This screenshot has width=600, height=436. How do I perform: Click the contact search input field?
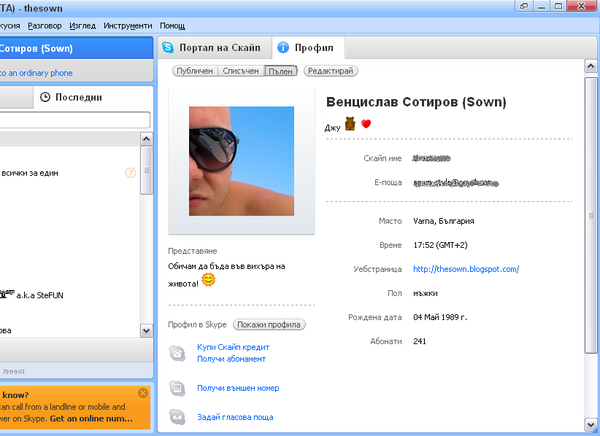pyautogui.click(x=75, y=120)
